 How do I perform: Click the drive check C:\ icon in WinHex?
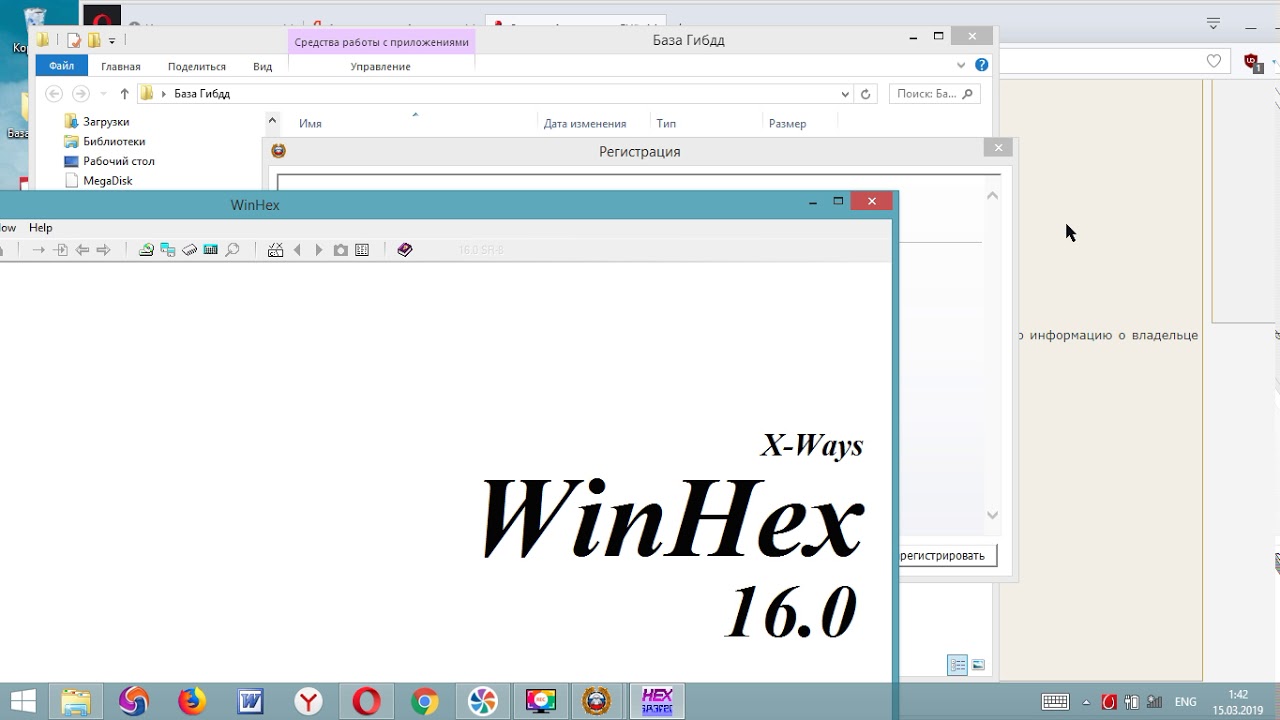click(x=275, y=250)
